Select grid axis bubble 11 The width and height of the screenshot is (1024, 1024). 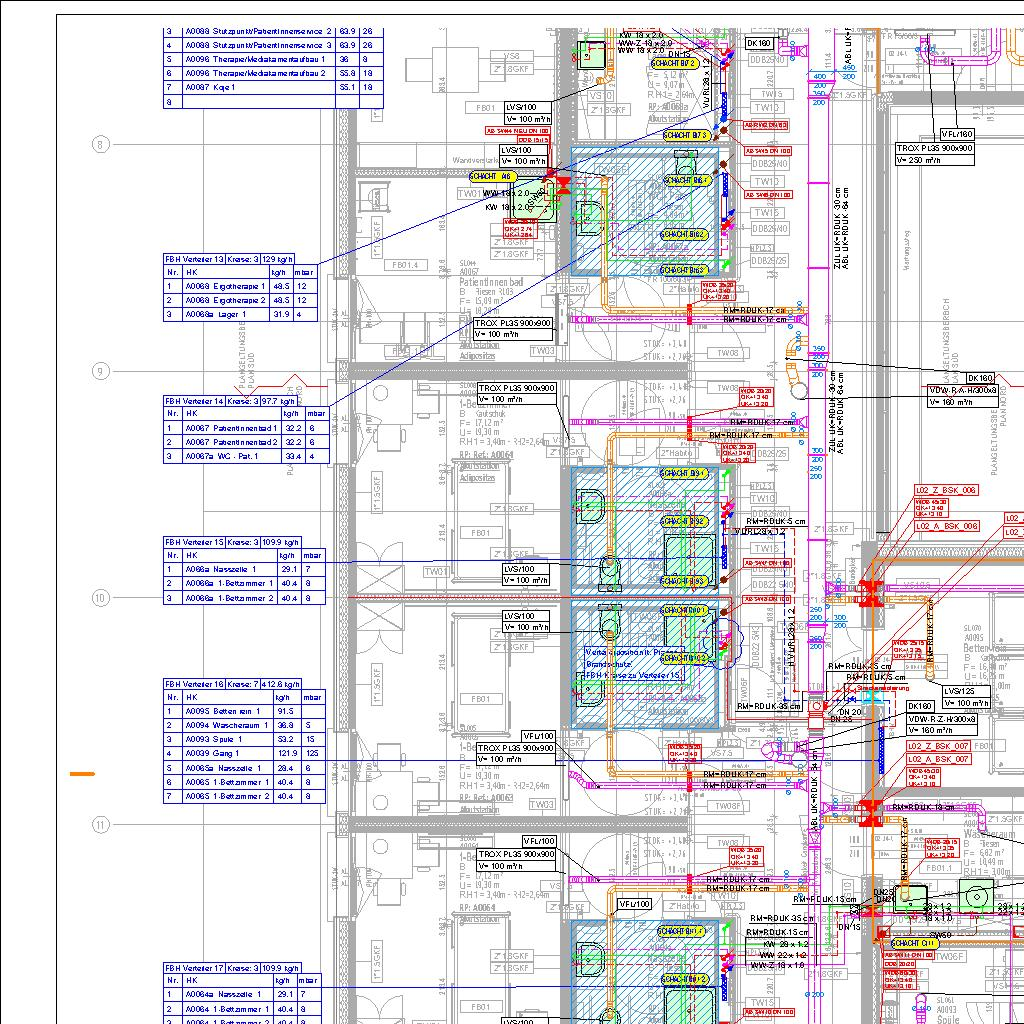click(100, 824)
